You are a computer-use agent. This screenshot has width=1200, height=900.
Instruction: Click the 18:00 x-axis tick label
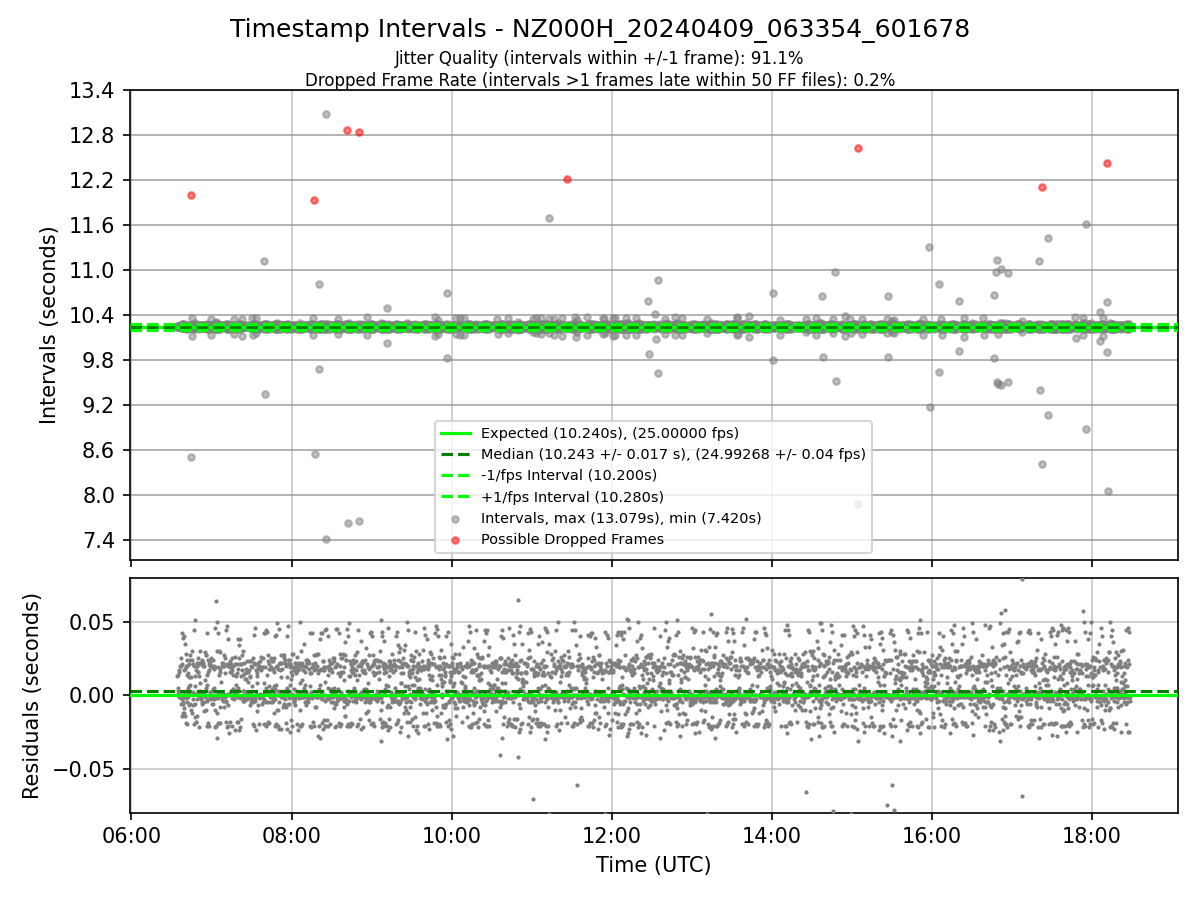click(1091, 835)
